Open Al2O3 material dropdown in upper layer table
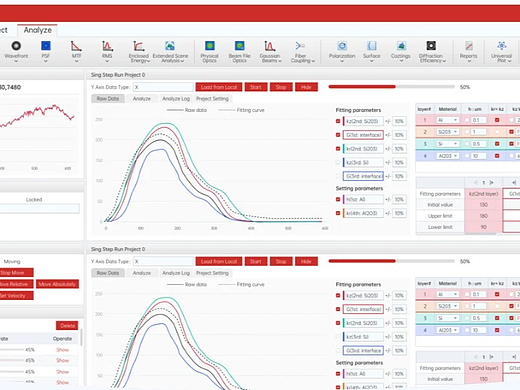 [x=448, y=156]
